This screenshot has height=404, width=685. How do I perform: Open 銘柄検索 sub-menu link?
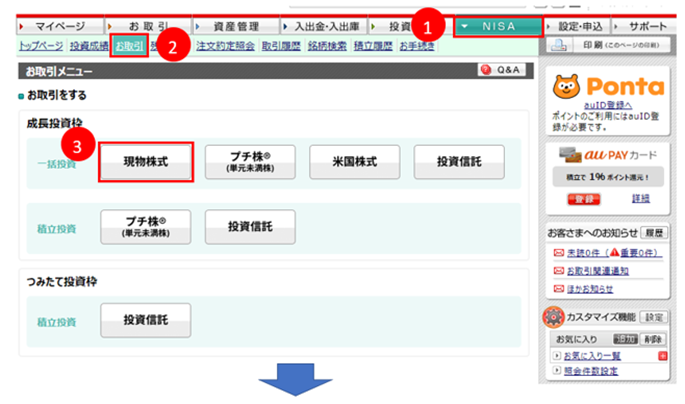coord(327,46)
